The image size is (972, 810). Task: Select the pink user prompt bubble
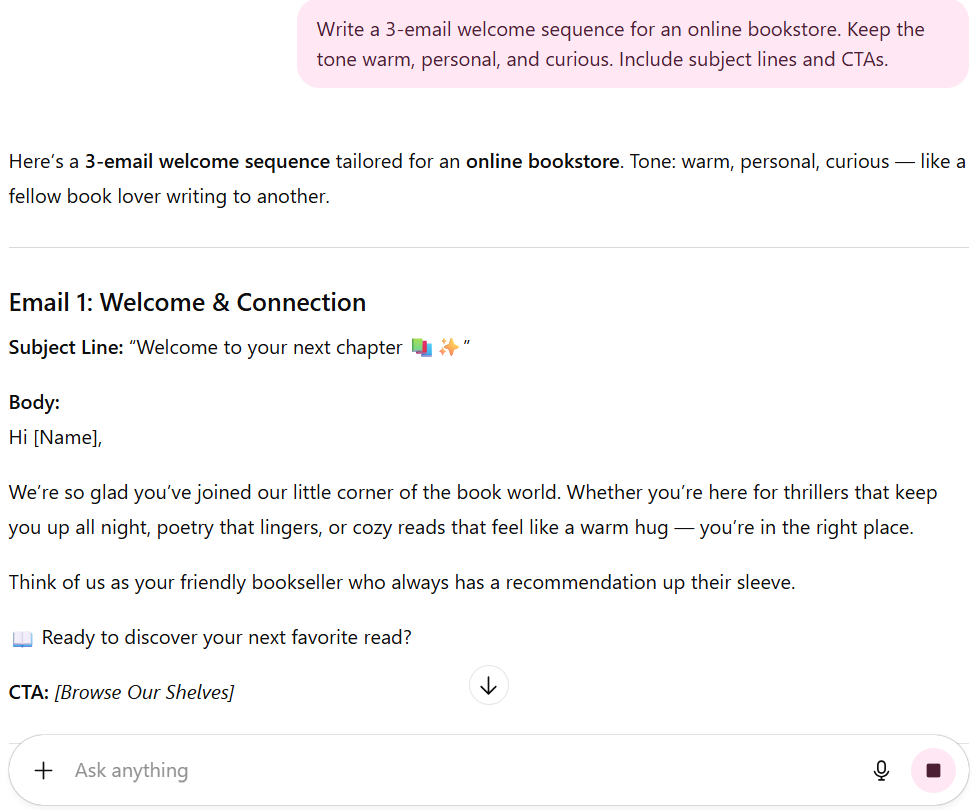(x=633, y=44)
